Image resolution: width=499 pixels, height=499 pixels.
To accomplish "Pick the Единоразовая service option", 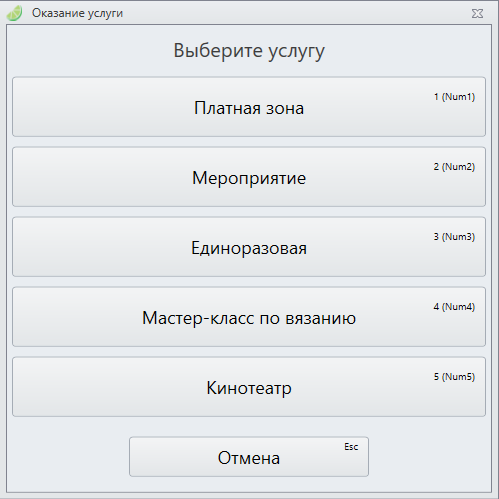I will [249, 247].
